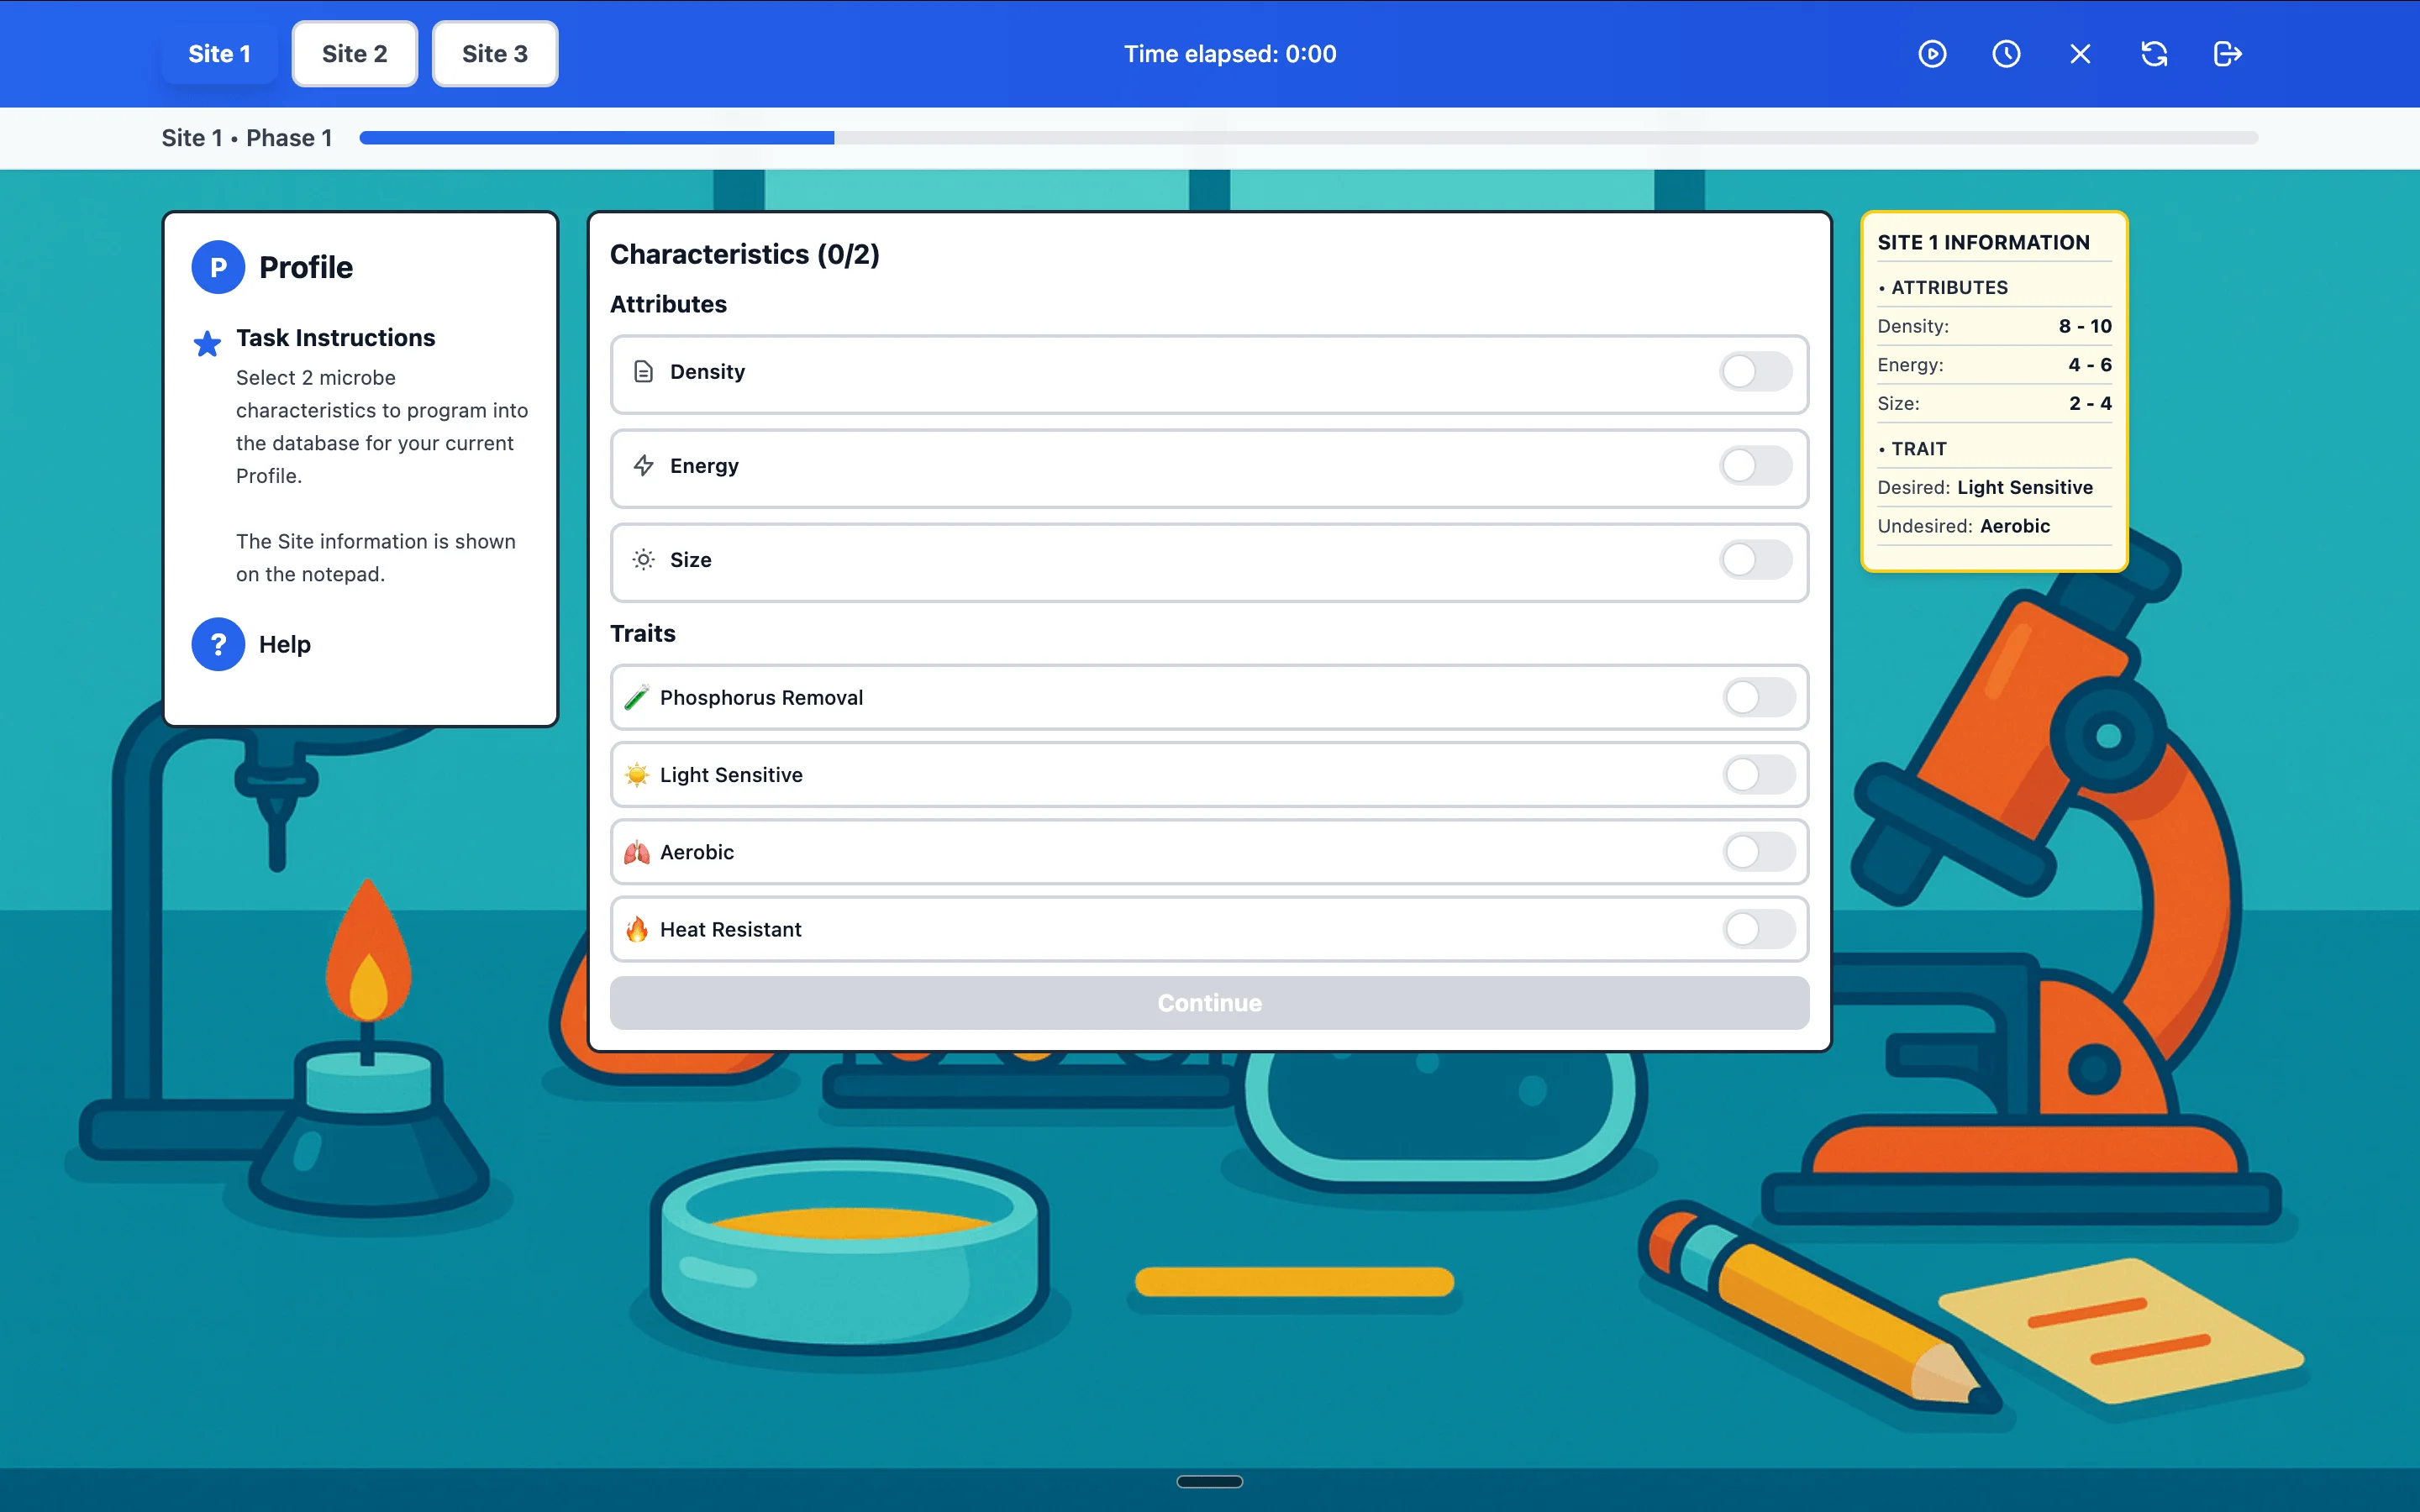Click the blue Profile P icon
The height and width of the screenshot is (1512, 2420).
(x=218, y=267)
